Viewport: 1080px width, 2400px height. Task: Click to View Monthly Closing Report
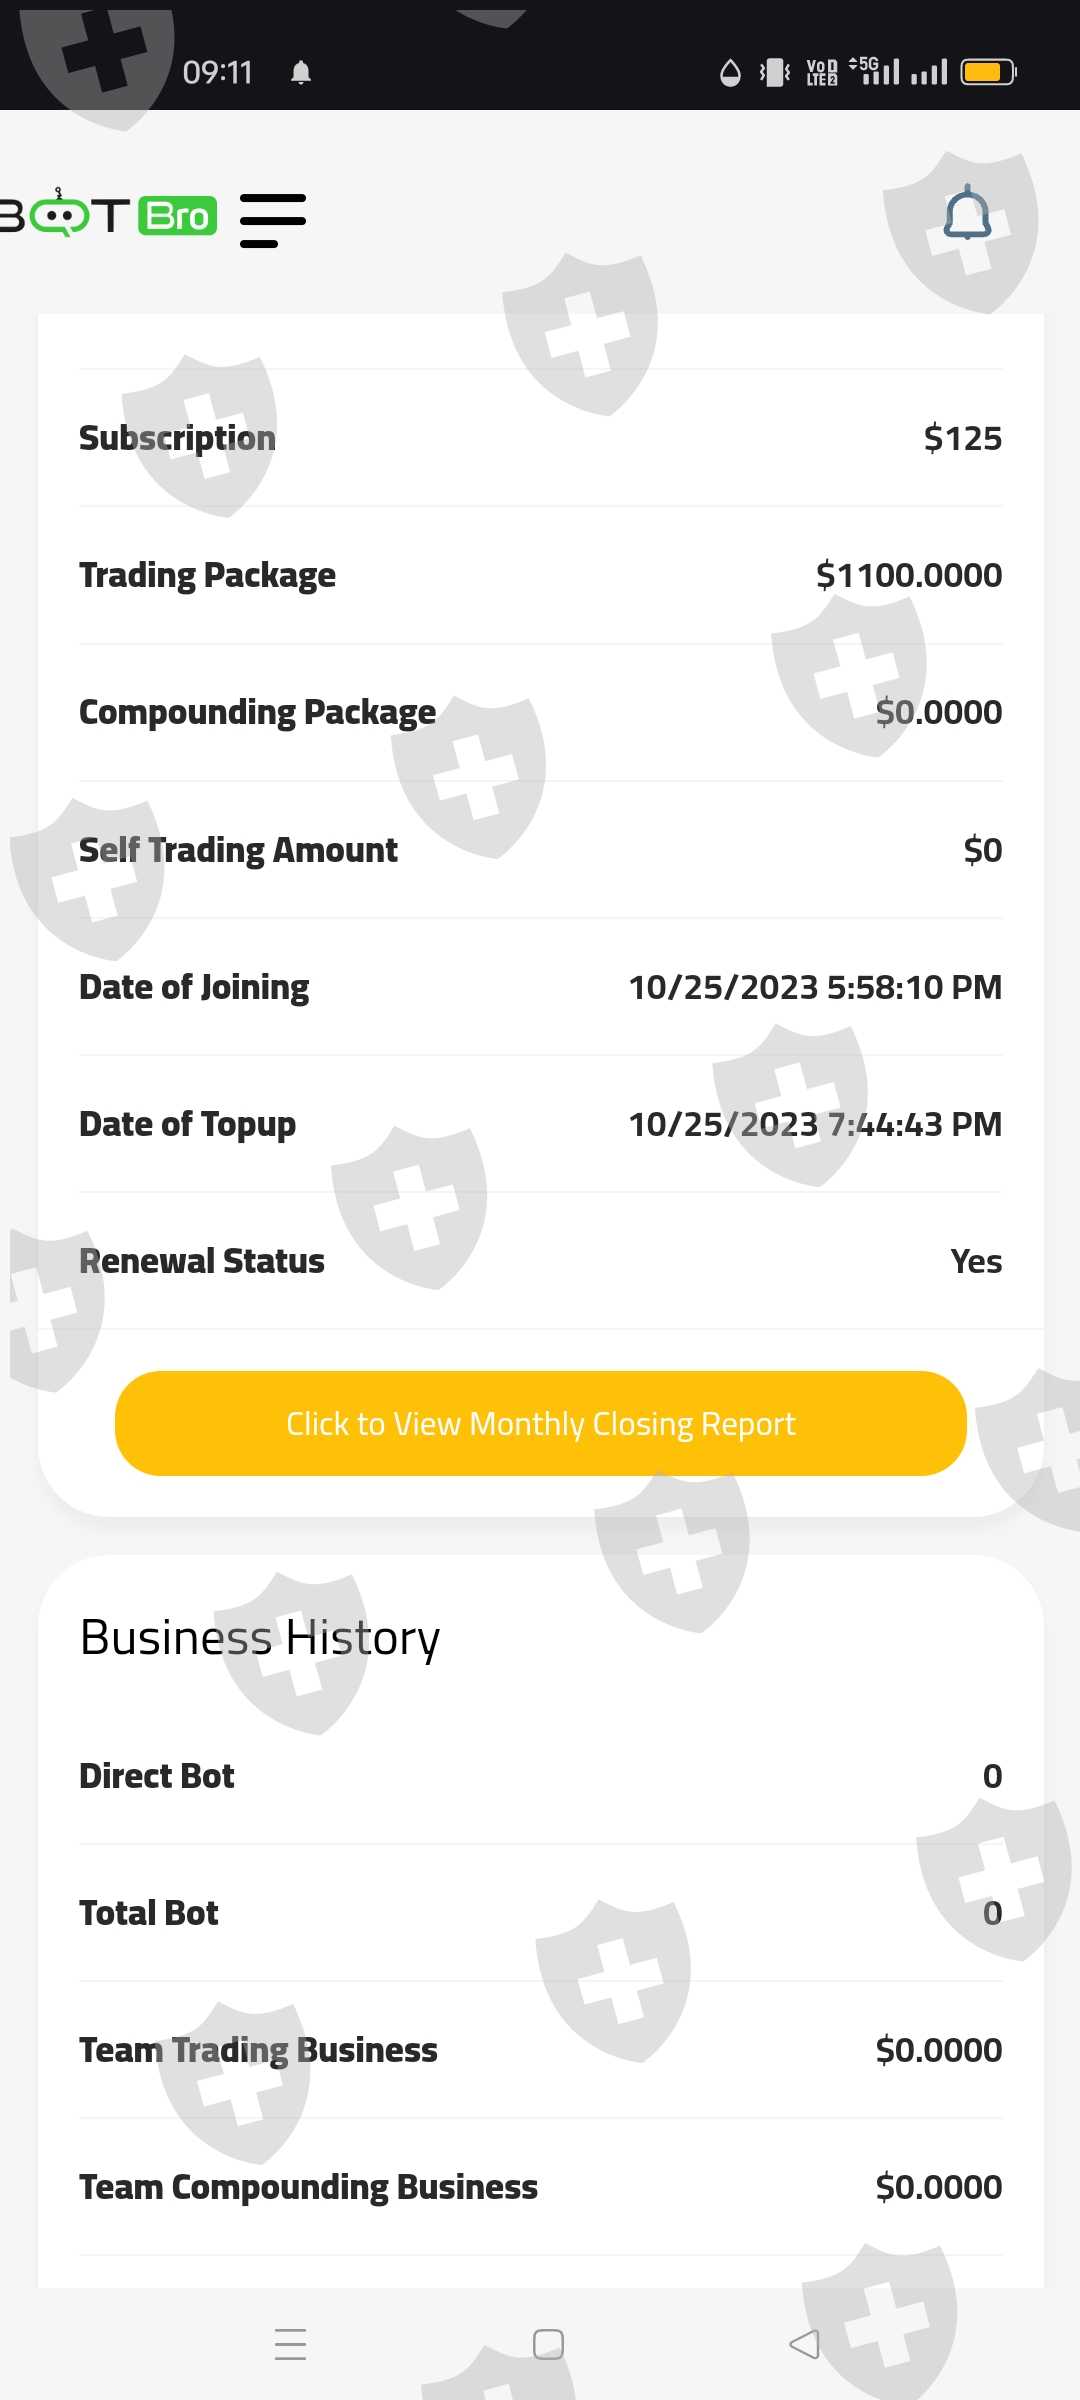coord(540,1423)
